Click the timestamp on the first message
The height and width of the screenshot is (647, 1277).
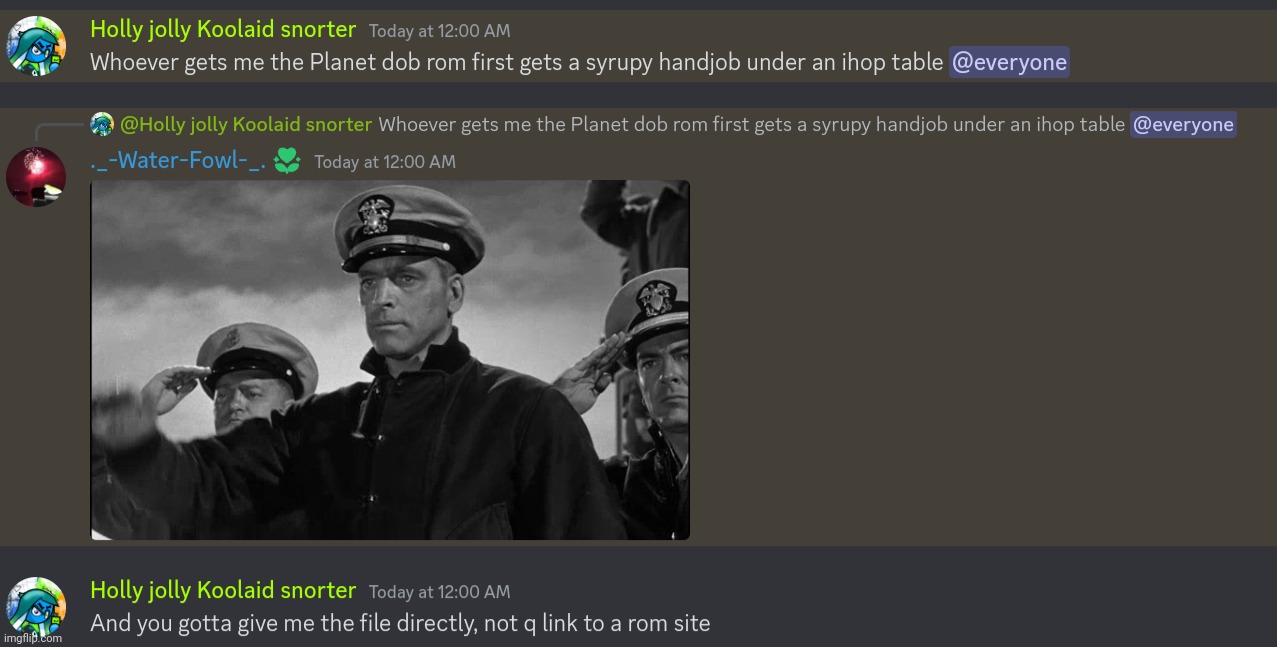click(439, 31)
